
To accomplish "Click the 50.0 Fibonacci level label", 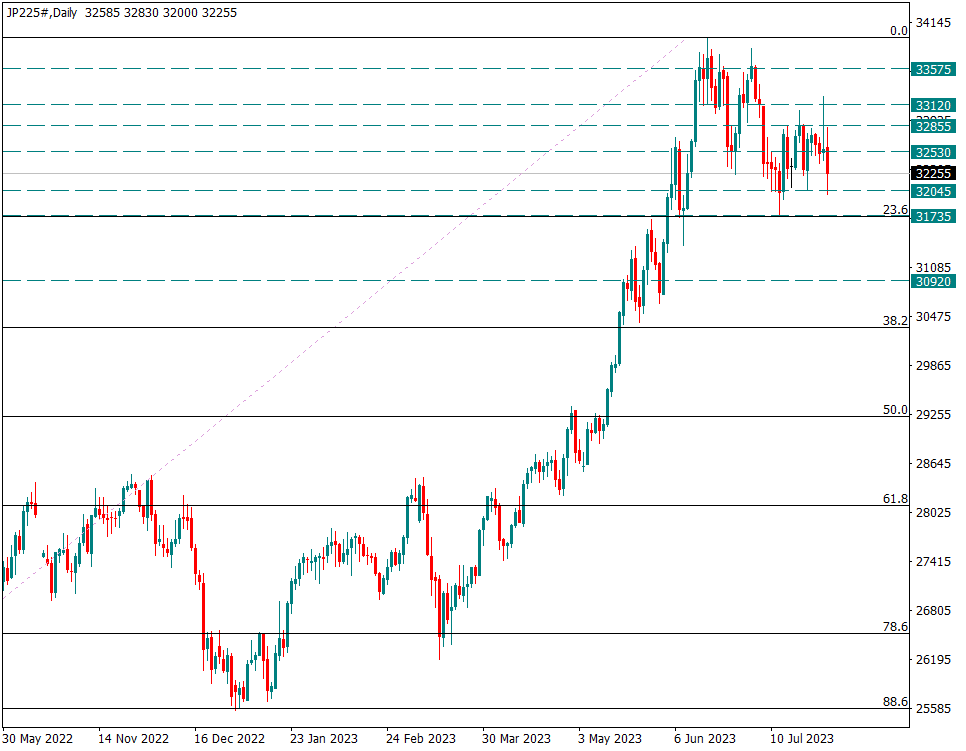I will coord(895,410).
